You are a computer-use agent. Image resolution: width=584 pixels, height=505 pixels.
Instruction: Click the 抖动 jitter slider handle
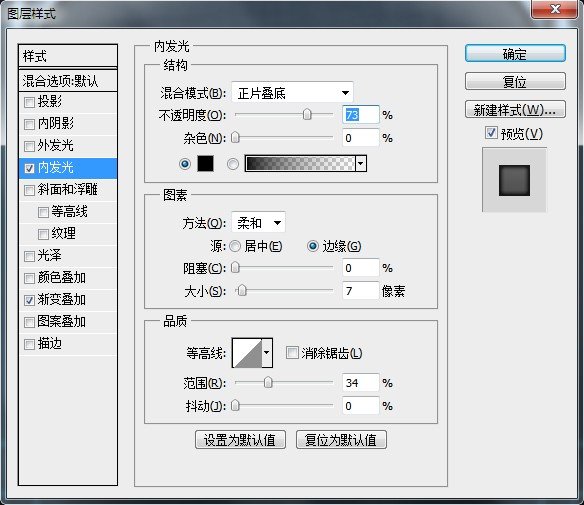[x=235, y=406]
